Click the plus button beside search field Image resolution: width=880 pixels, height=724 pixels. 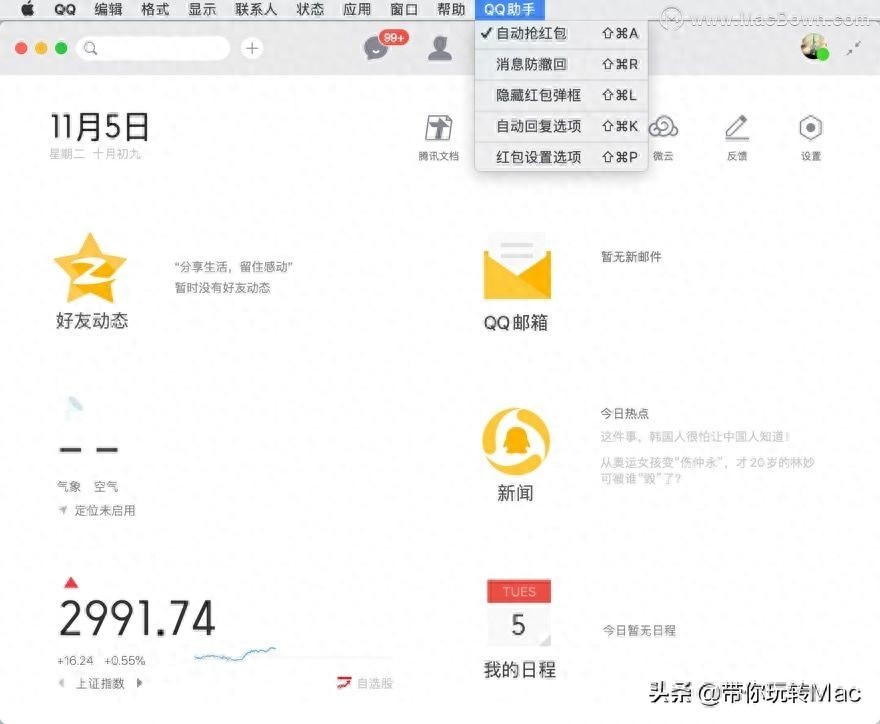tap(252, 48)
